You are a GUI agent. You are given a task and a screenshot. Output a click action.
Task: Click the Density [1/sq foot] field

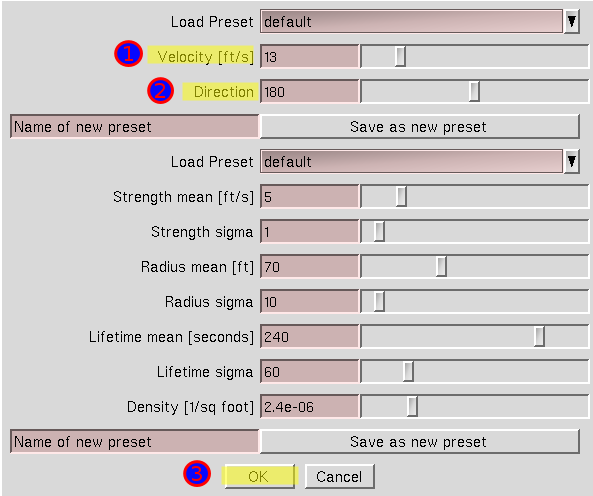click(x=309, y=407)
